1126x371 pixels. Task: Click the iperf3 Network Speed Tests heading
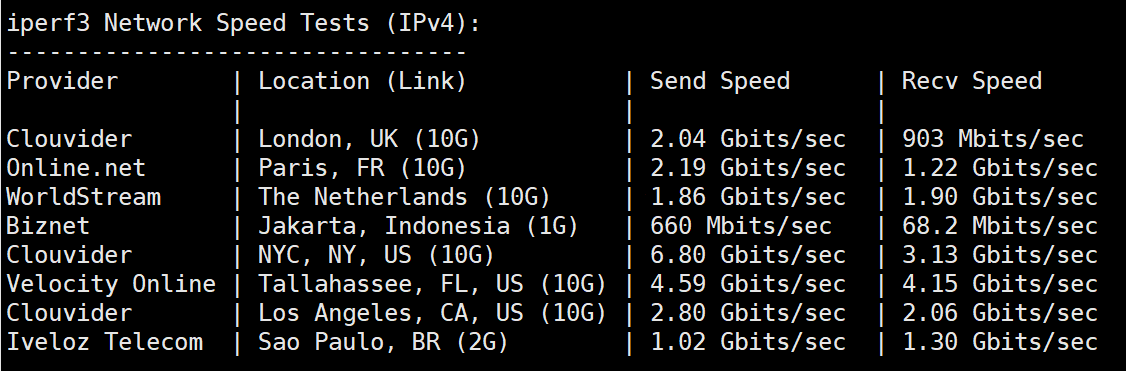tap(243, 23)
